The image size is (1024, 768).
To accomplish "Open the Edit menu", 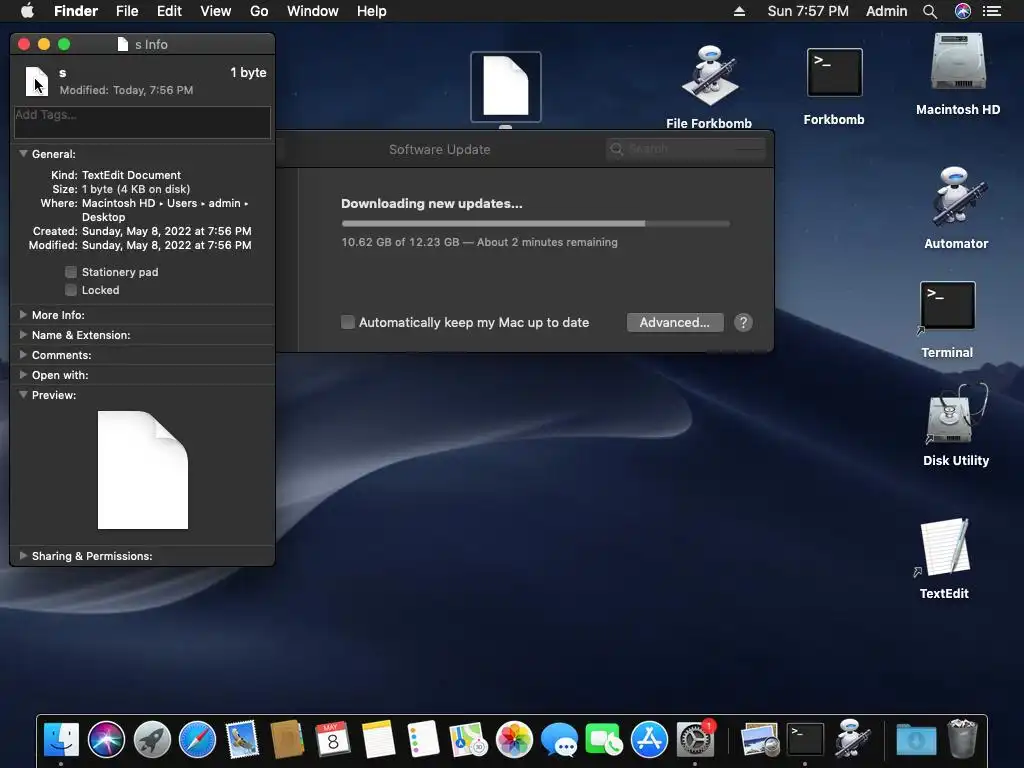I will 169,11.
